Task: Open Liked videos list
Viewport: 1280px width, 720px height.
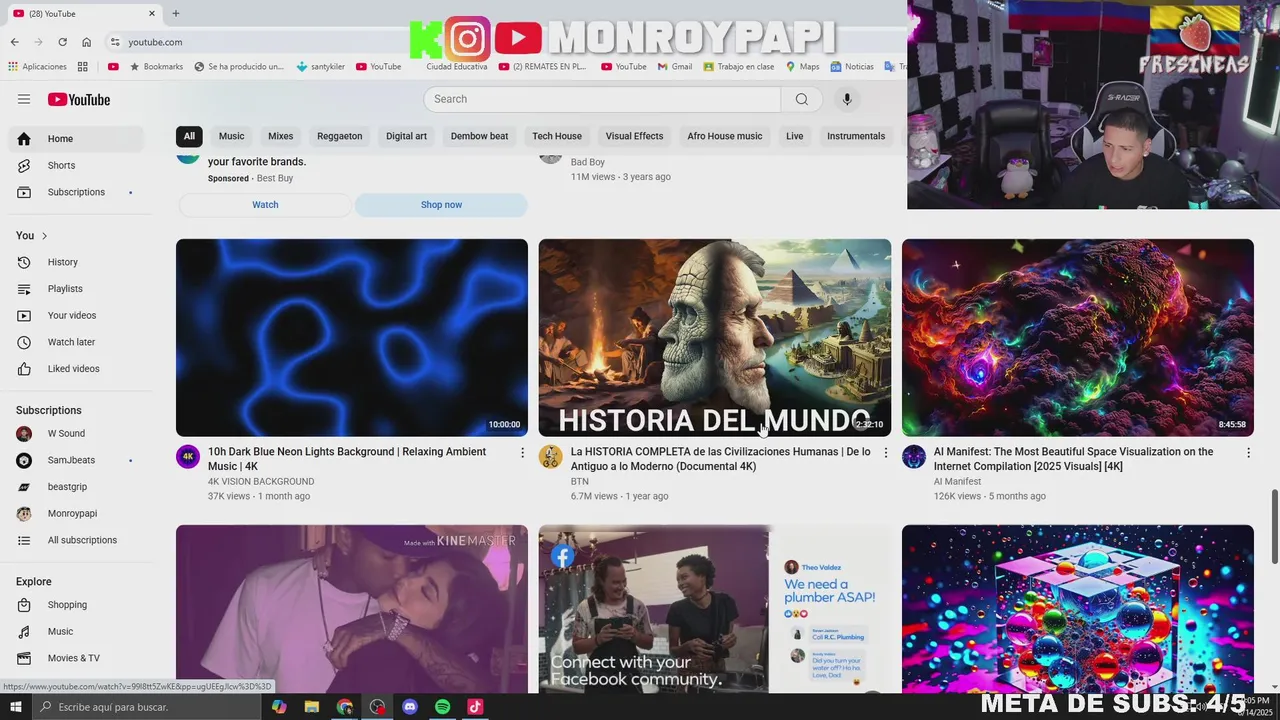Action: tap(76, 369)
